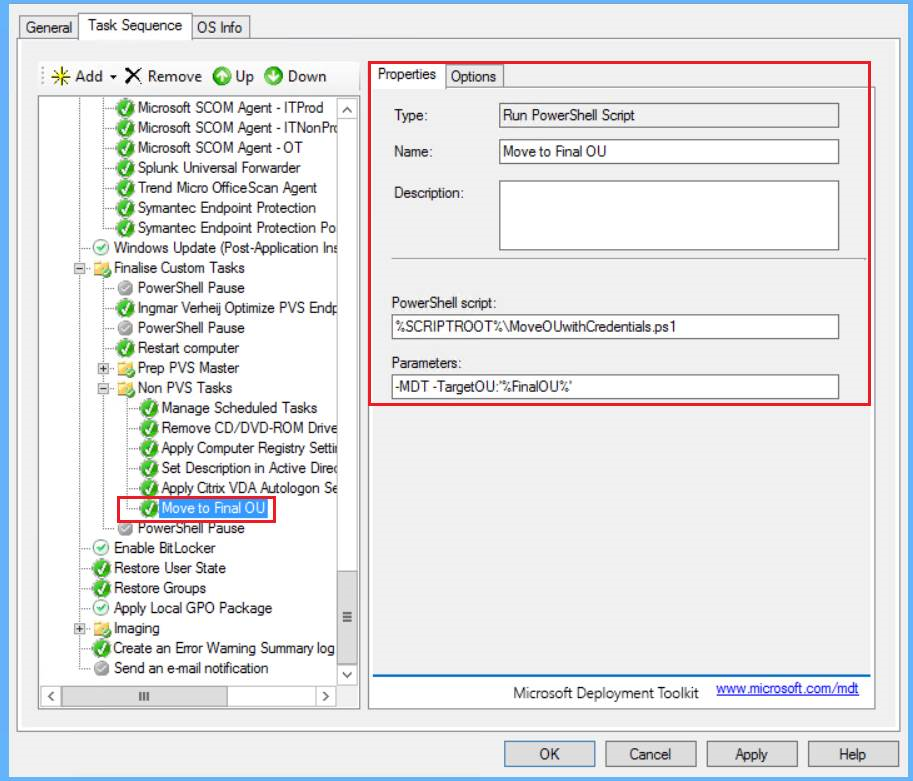Click check icon beside Enable BitLocker

pyautogui.click(x=101, y=548)
